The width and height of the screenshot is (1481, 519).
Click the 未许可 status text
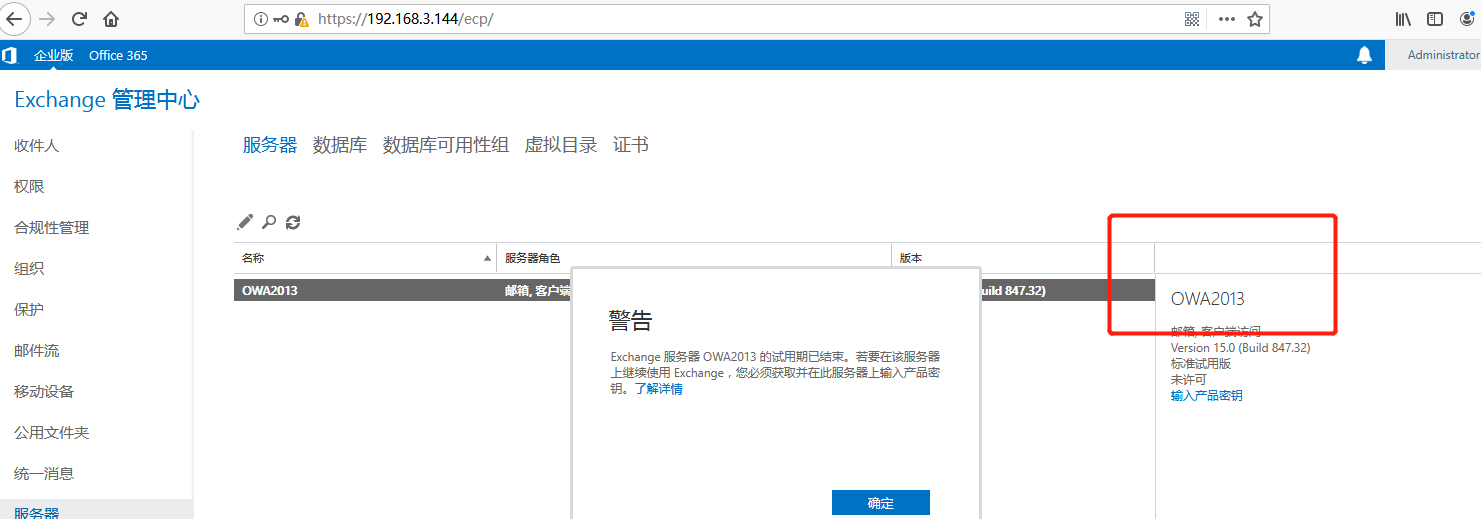1189,380
